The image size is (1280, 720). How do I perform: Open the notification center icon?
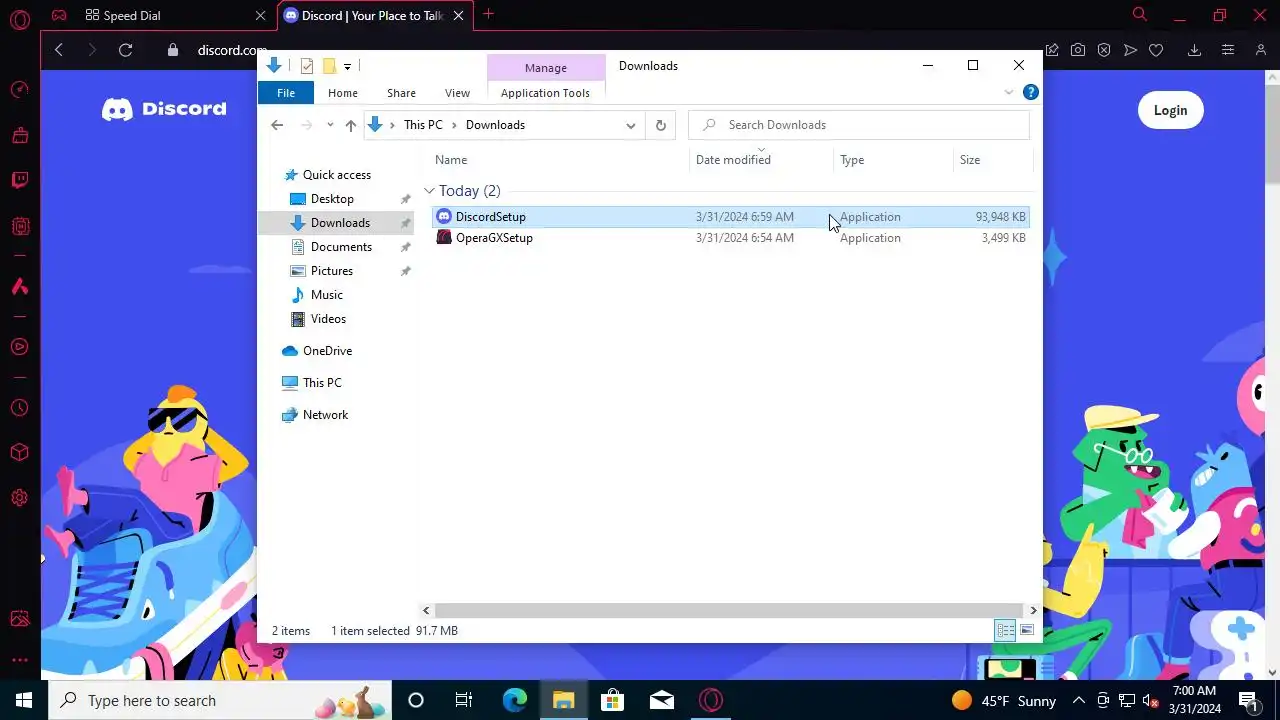pyautogui.click(x=1248, y=700)
